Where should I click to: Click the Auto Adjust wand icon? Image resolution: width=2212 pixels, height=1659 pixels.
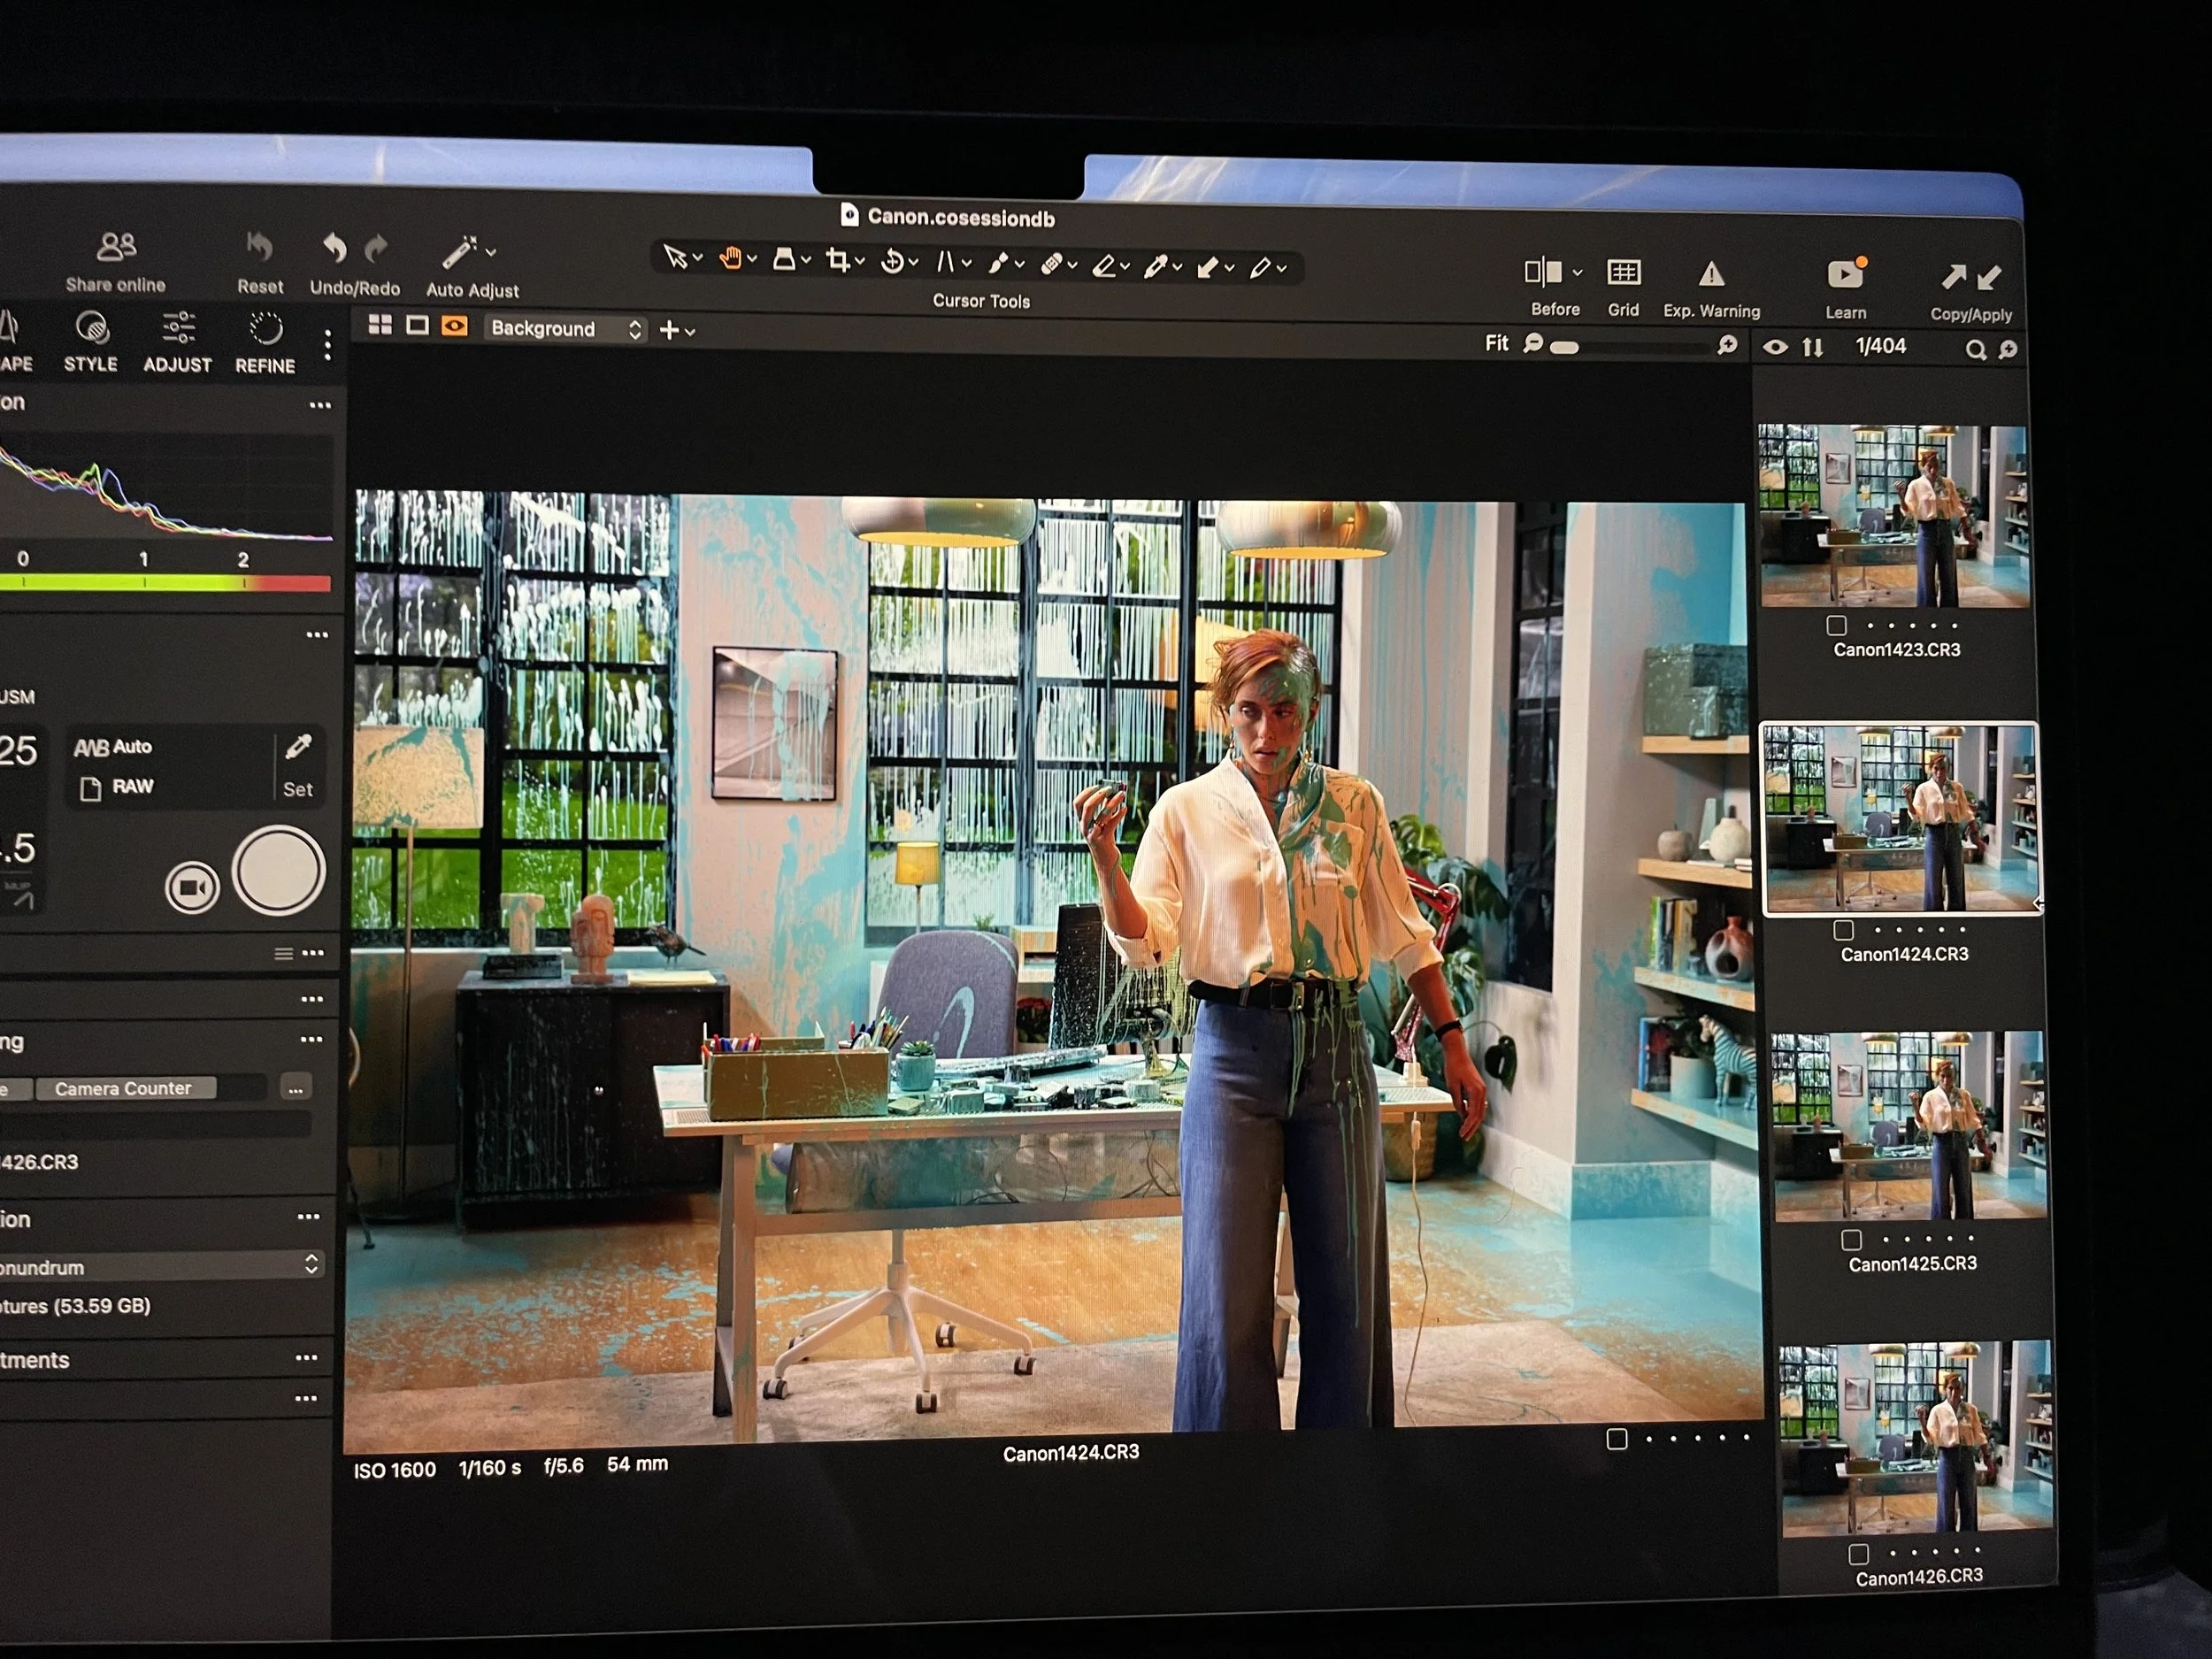pyautogui.click(x=460, y=253)
